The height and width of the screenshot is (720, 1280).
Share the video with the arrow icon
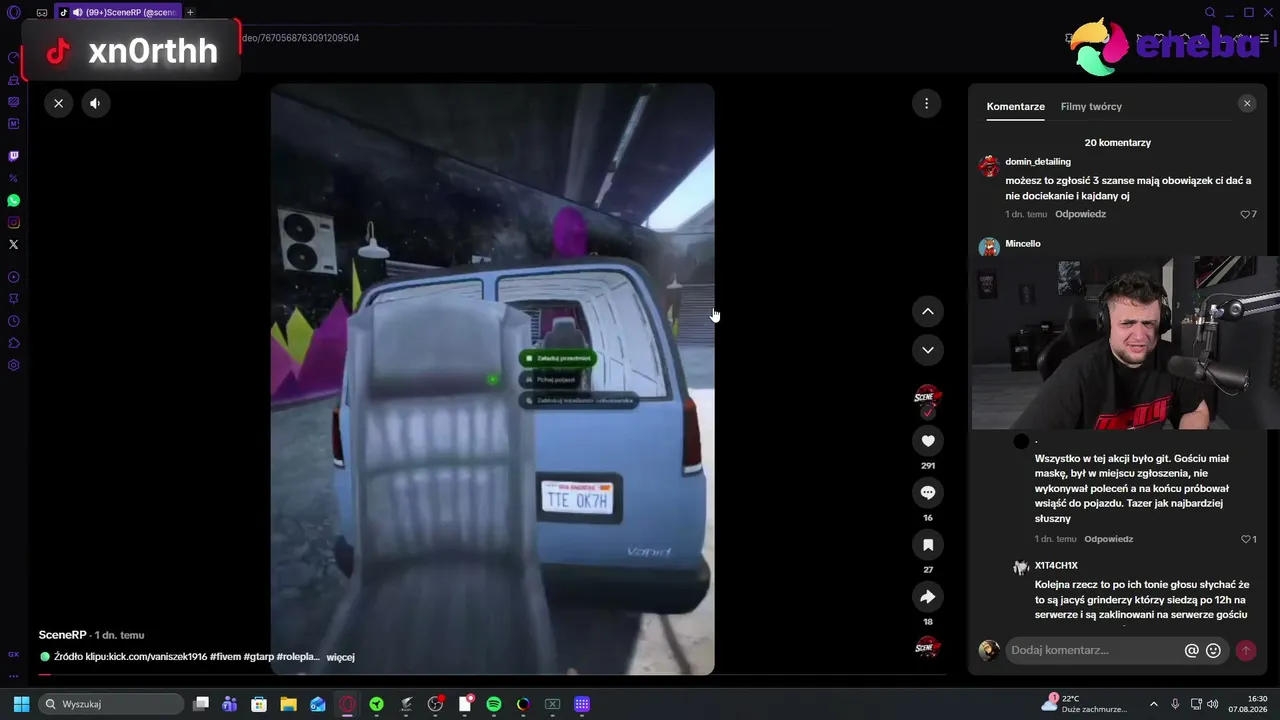[928, 597]
